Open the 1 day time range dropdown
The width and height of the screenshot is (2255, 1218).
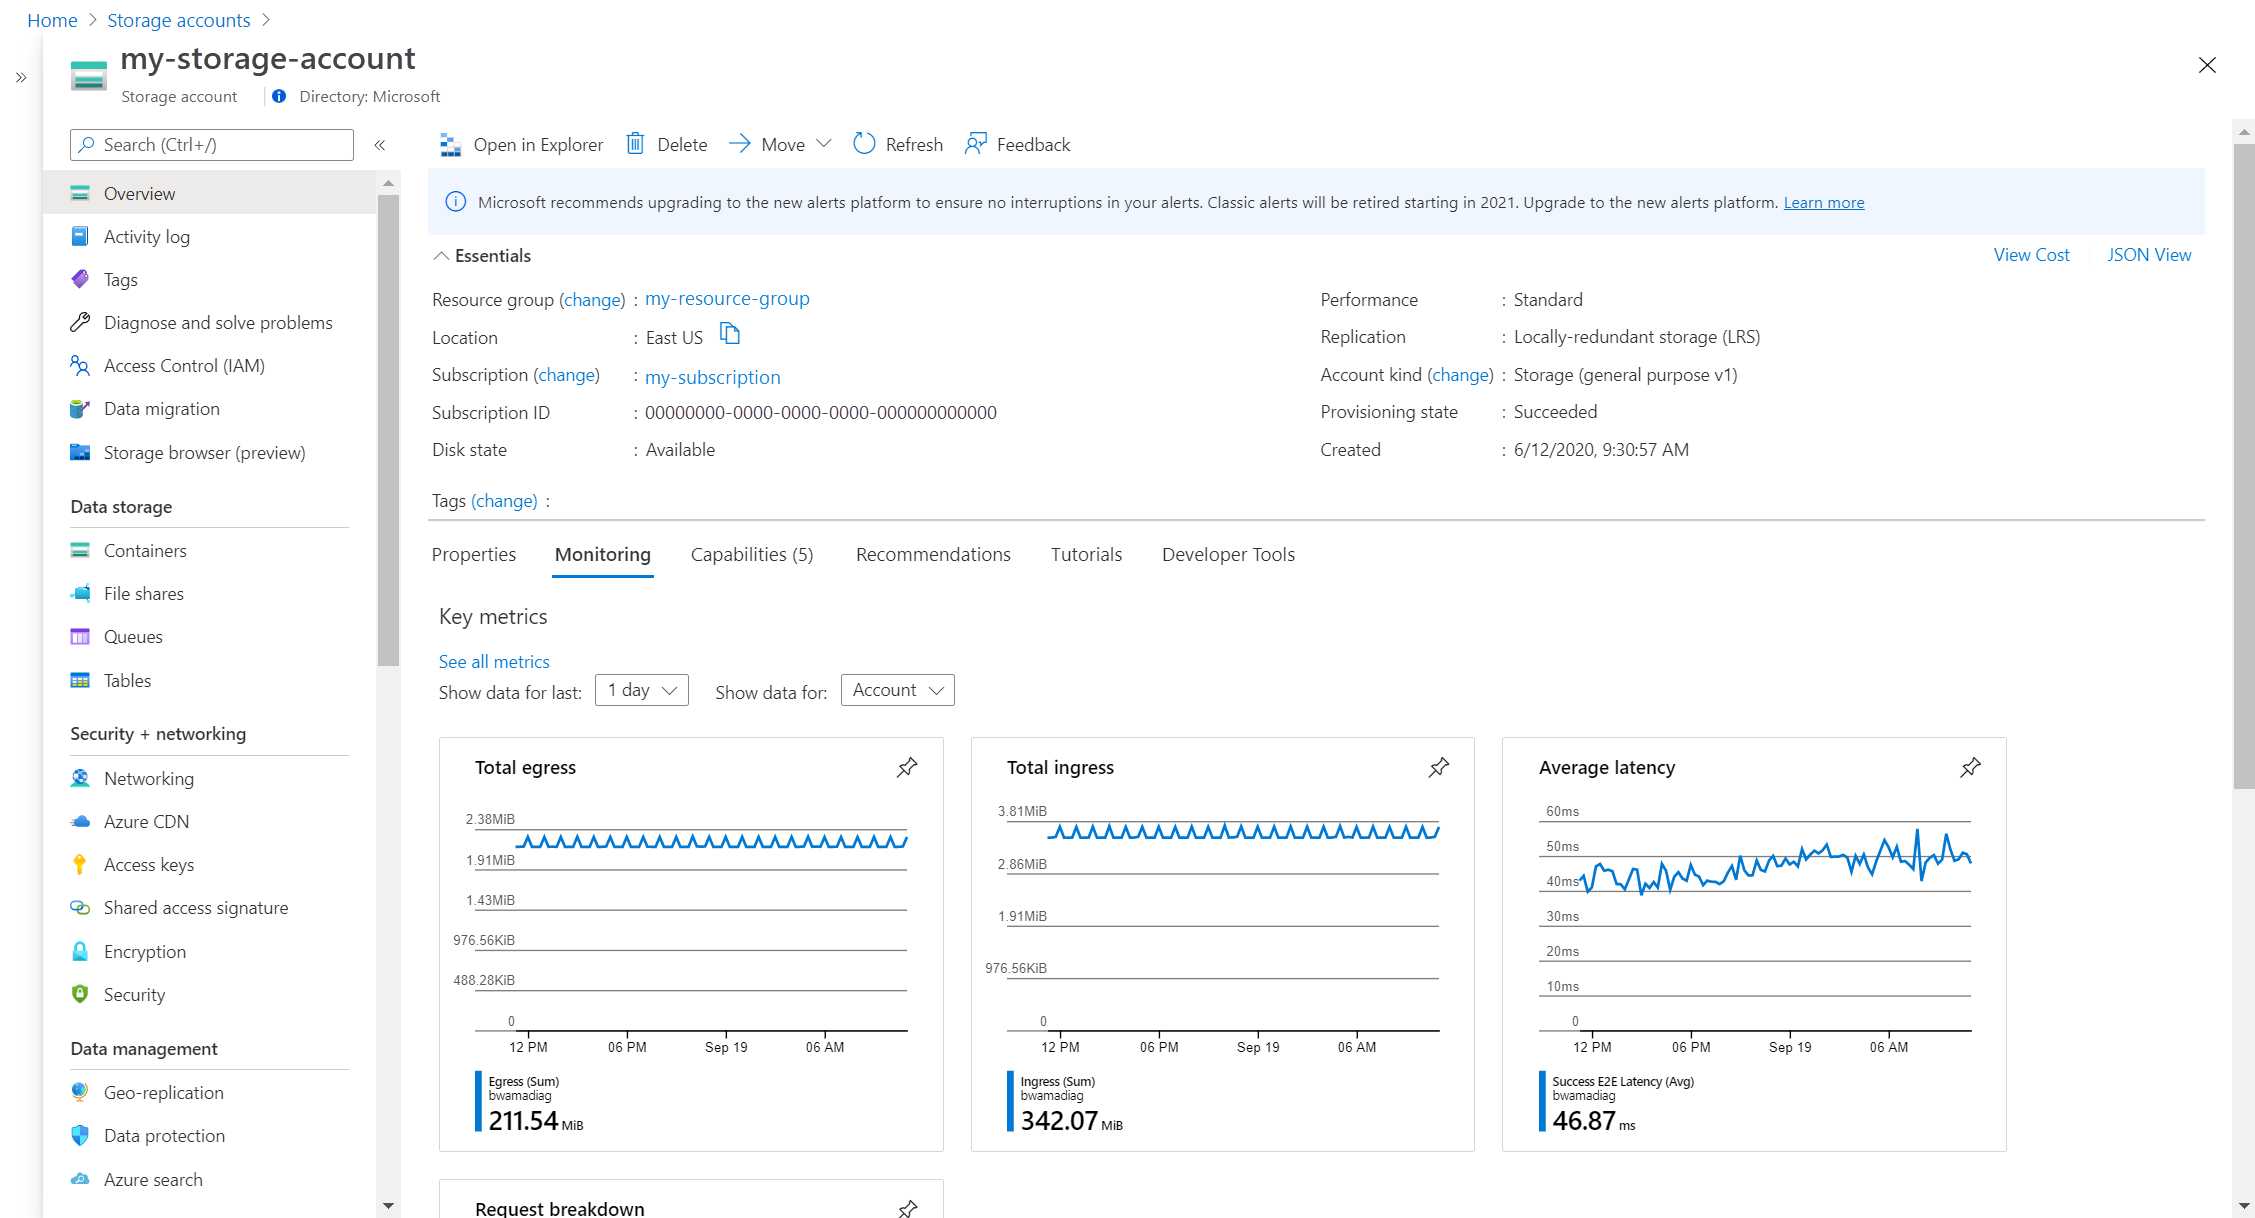[x=641, y=690]
